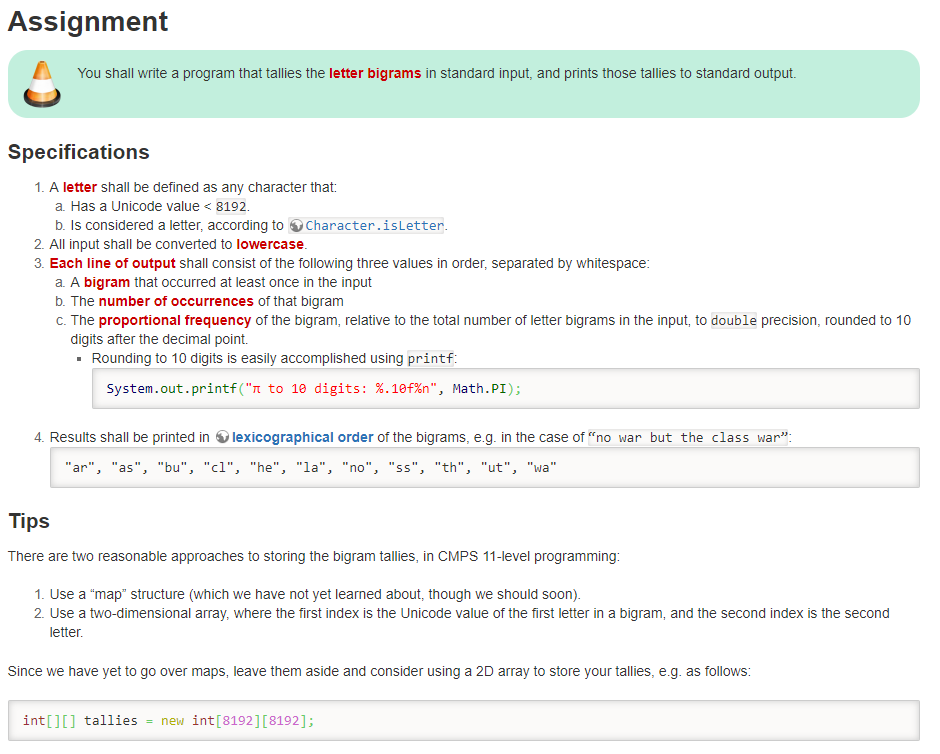
Task: Click the Assignment page heading
Action: [87, 21]
